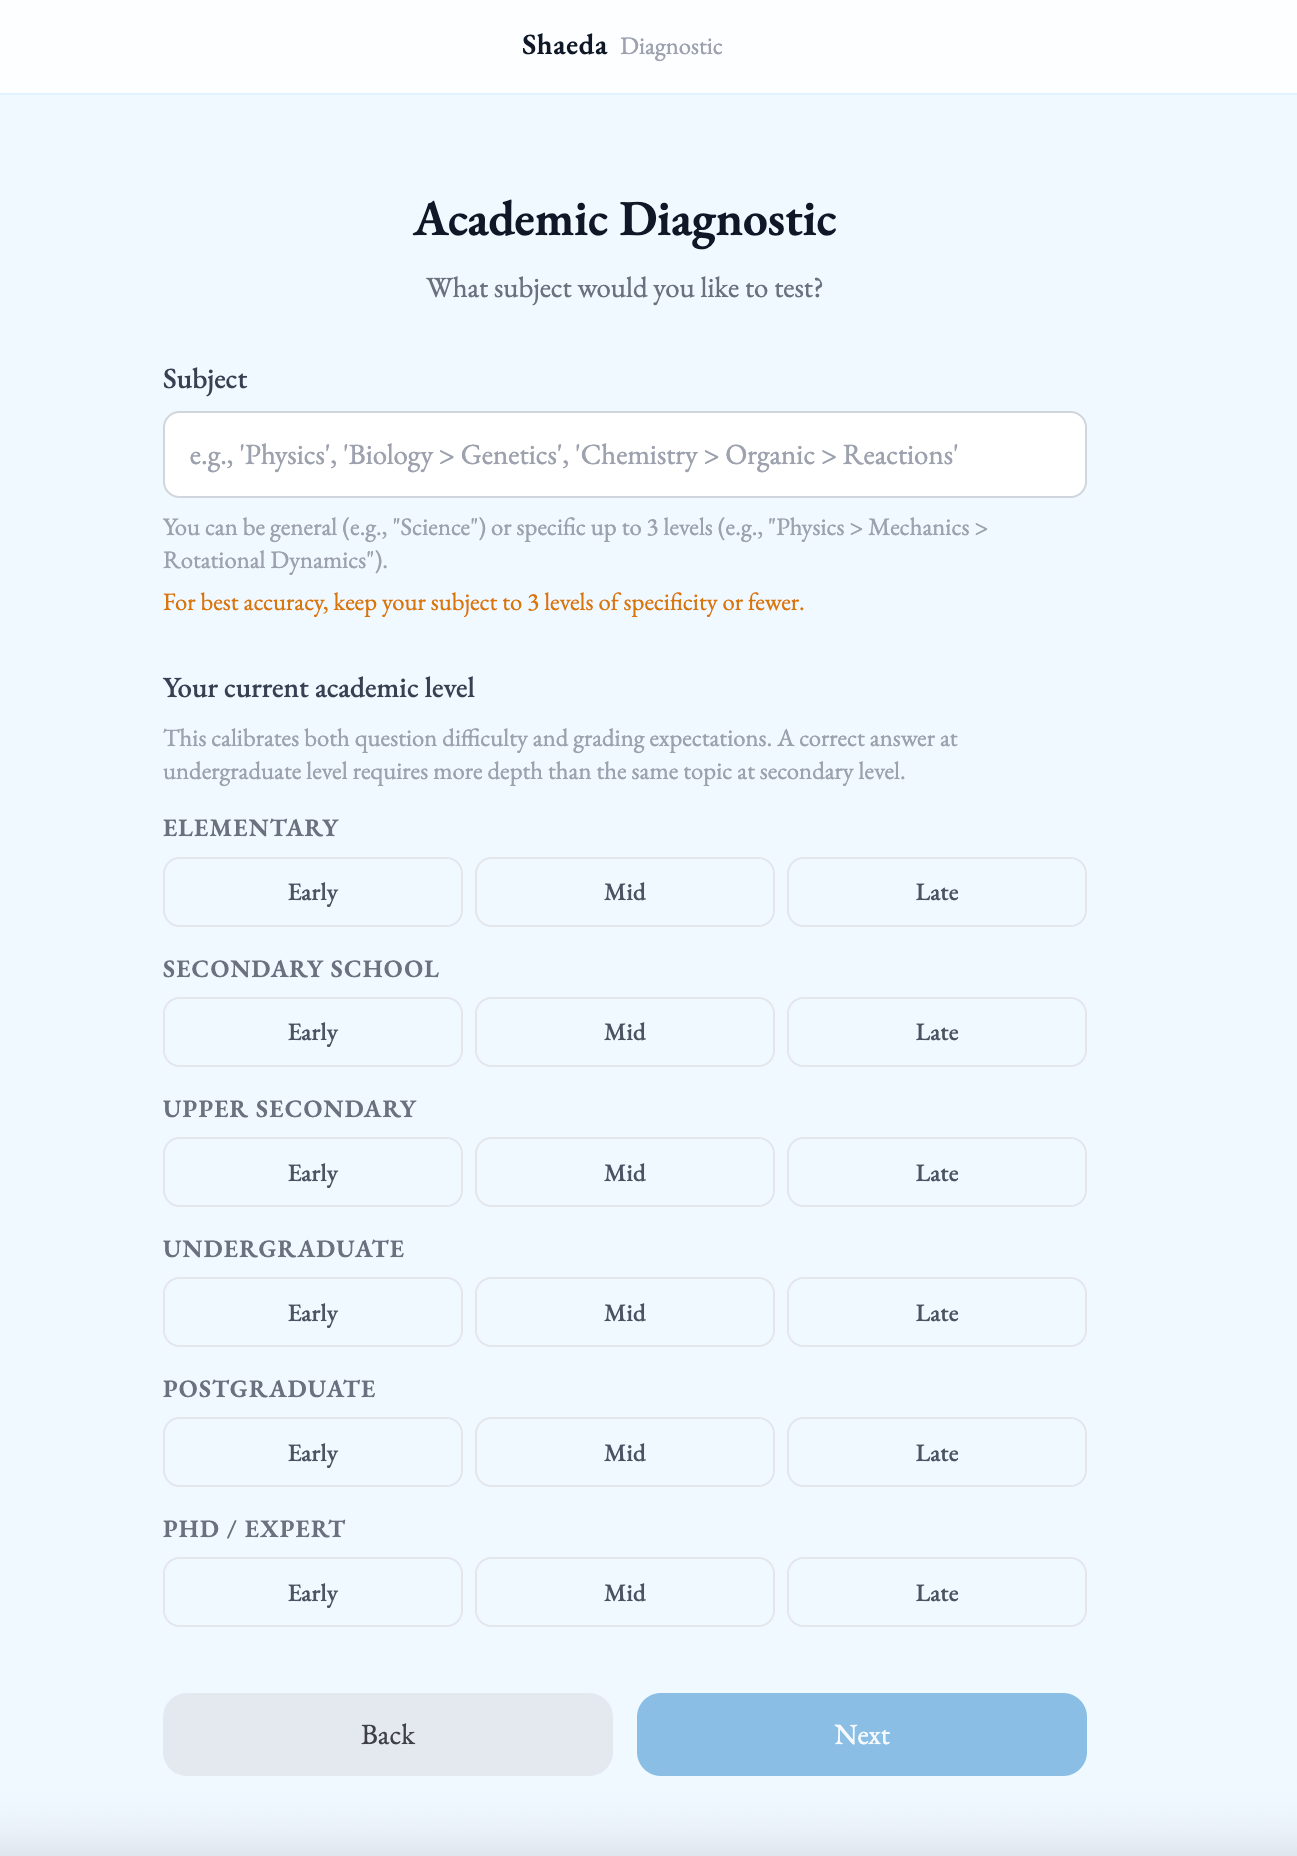The width and height of the screenshot is (1297, 1856).
Task: Click the Shaeda header logo
Action: 564,45
